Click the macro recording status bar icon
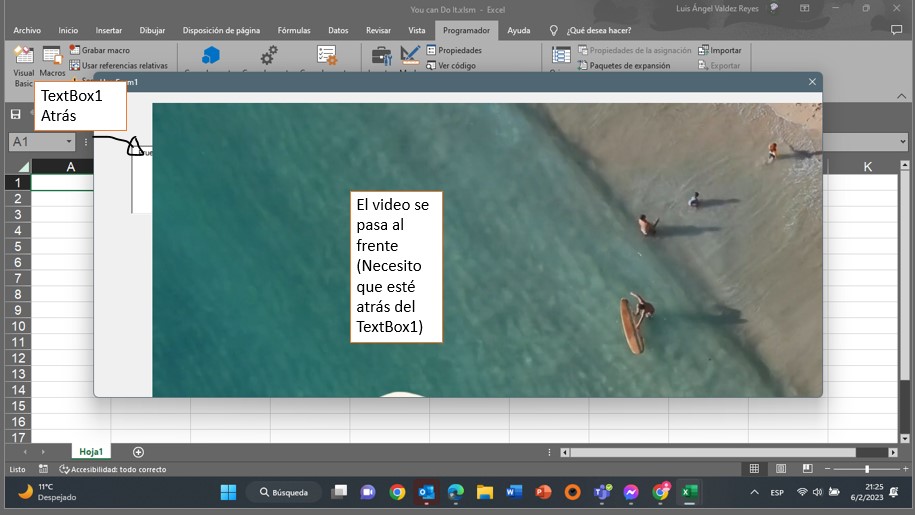 (x=43, y=469)
